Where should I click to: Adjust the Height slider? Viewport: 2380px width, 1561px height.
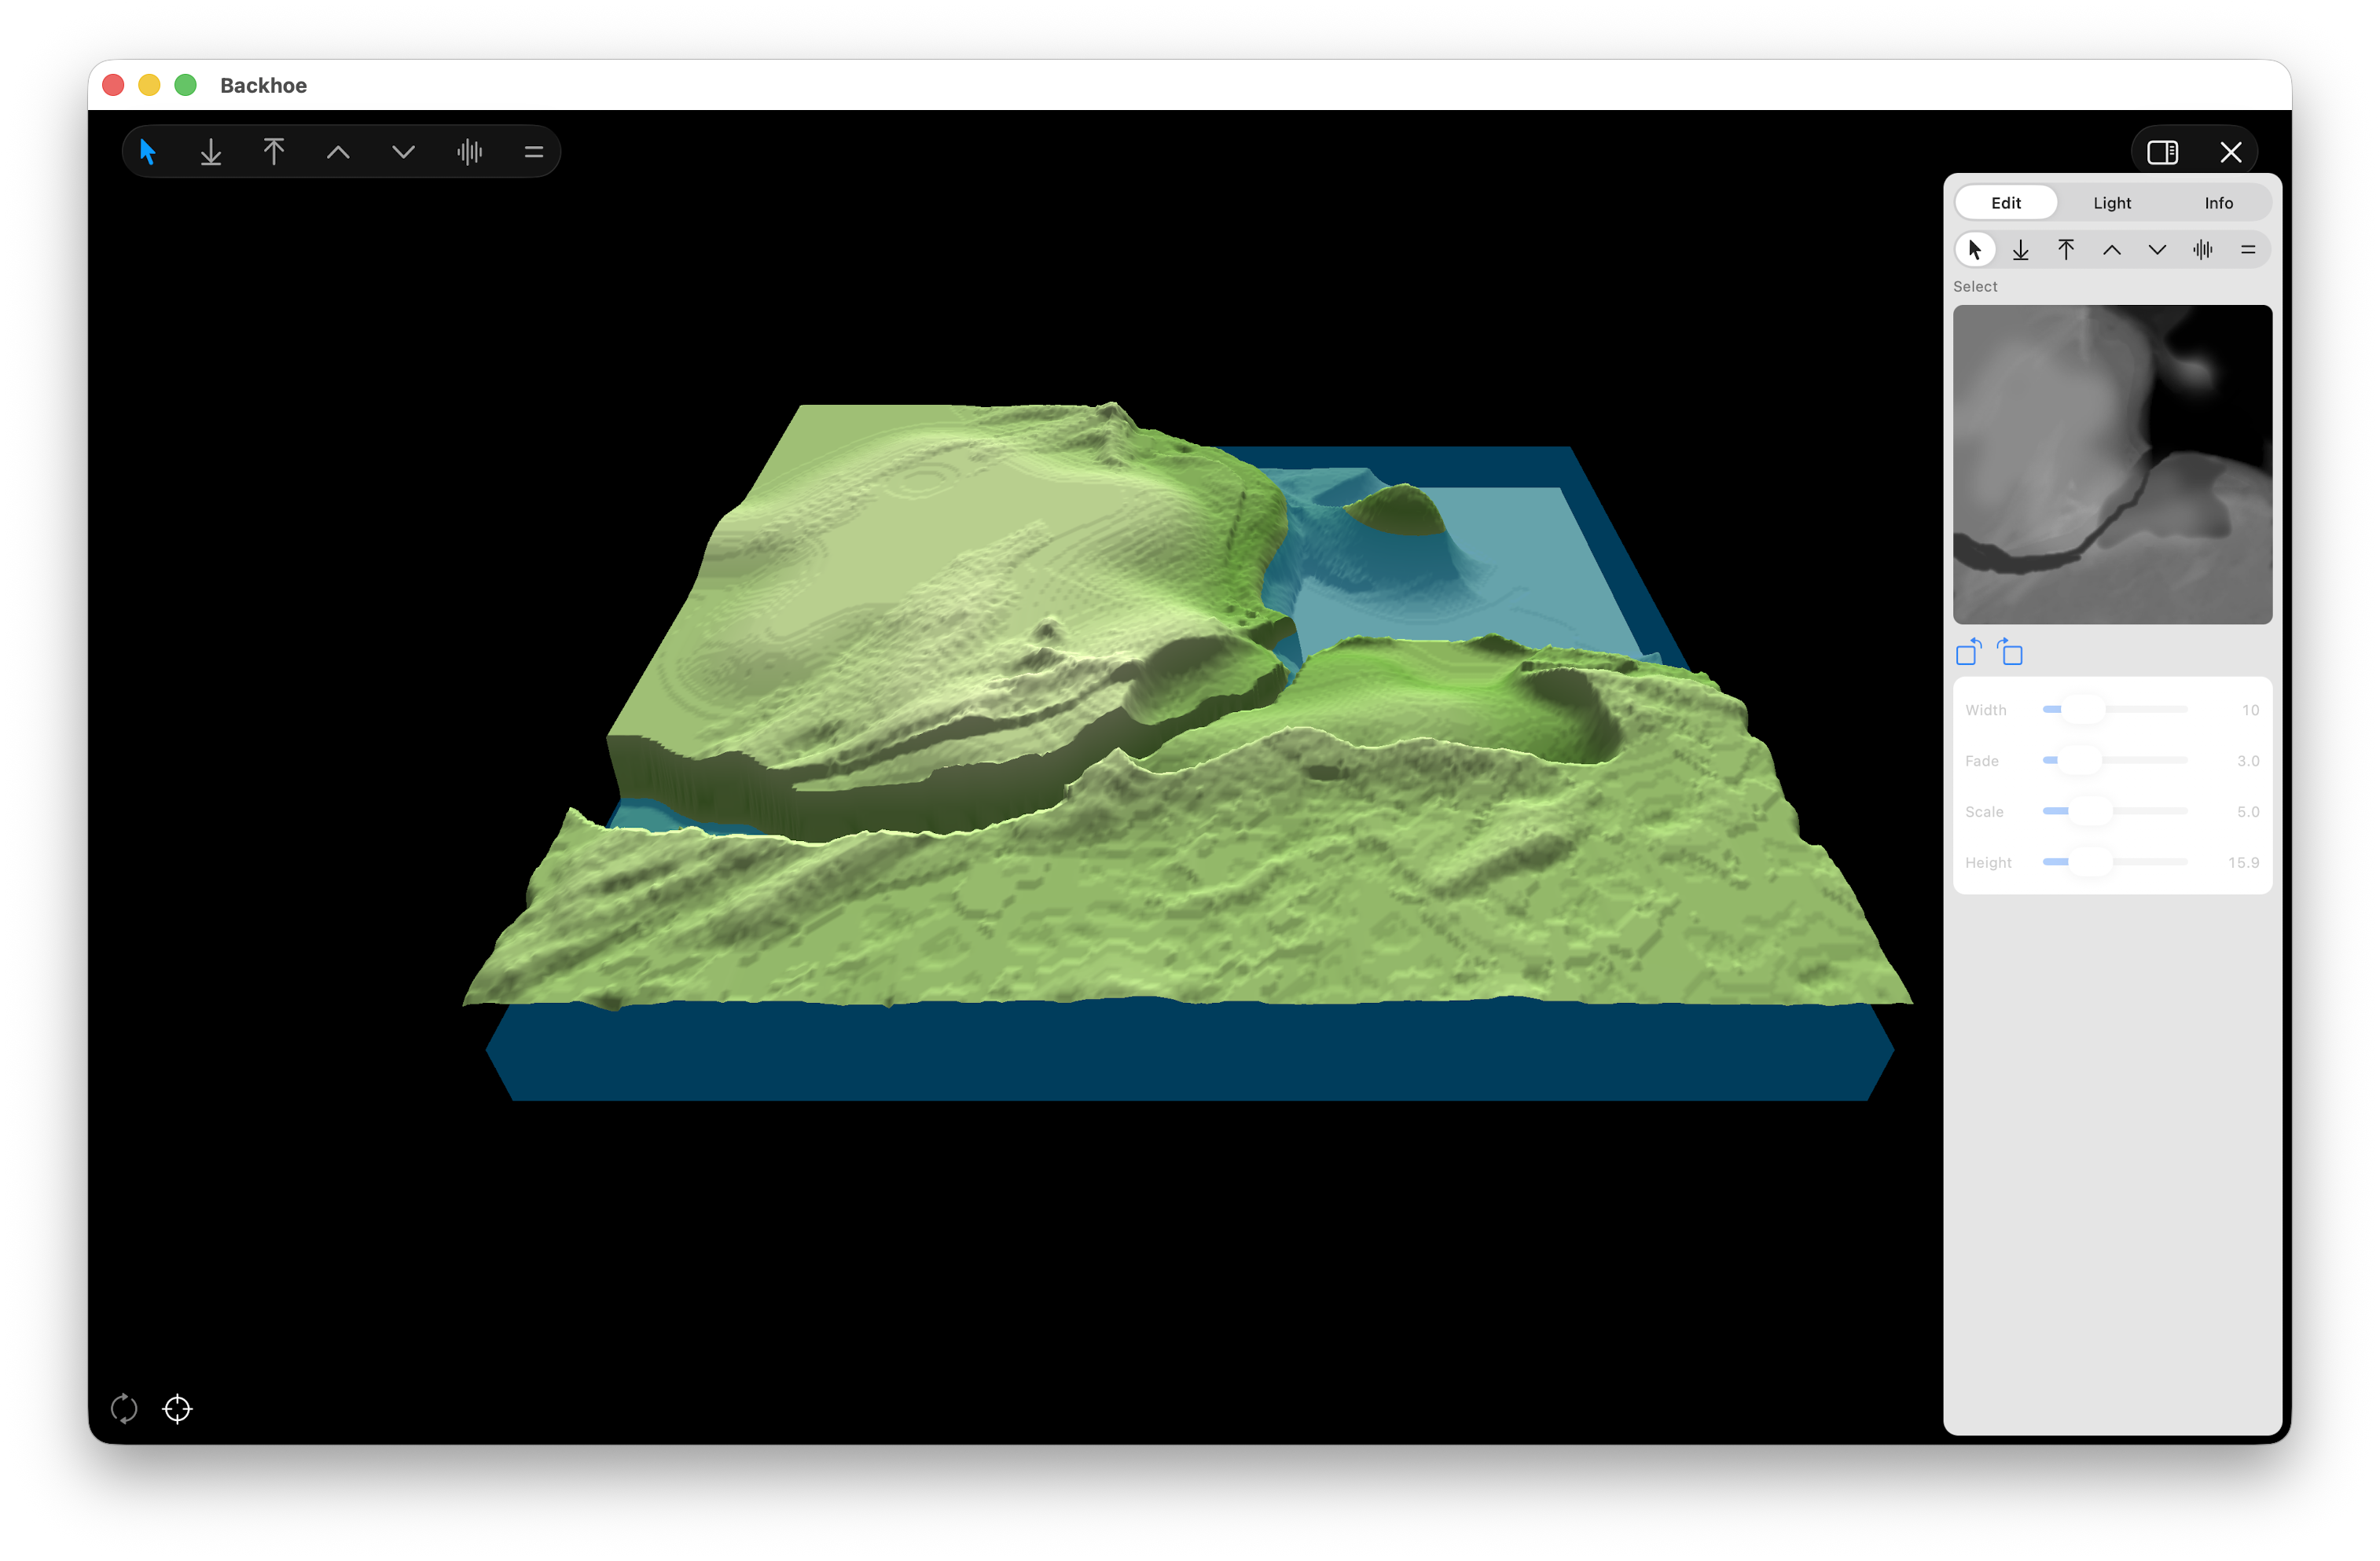(2090, 862)
